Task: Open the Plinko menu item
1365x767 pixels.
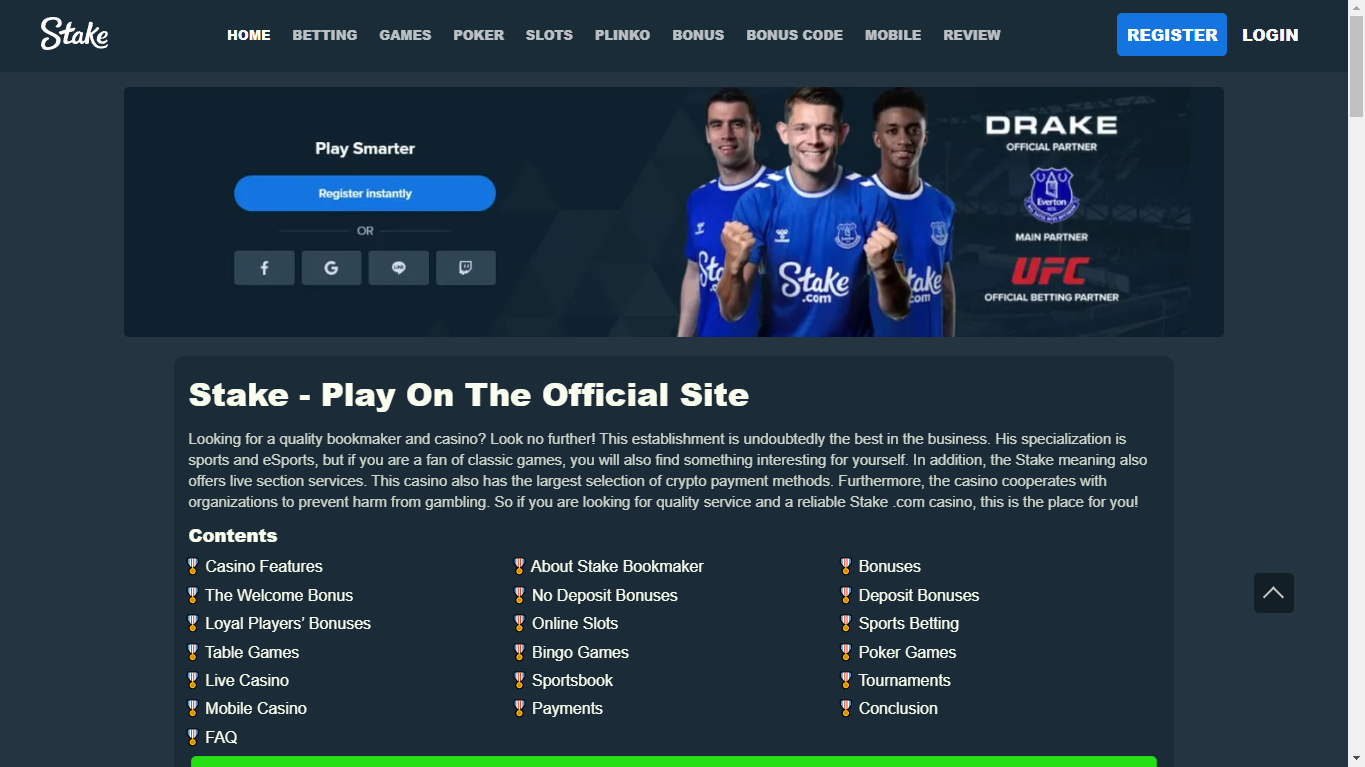Action: click(x=622, y=35)
